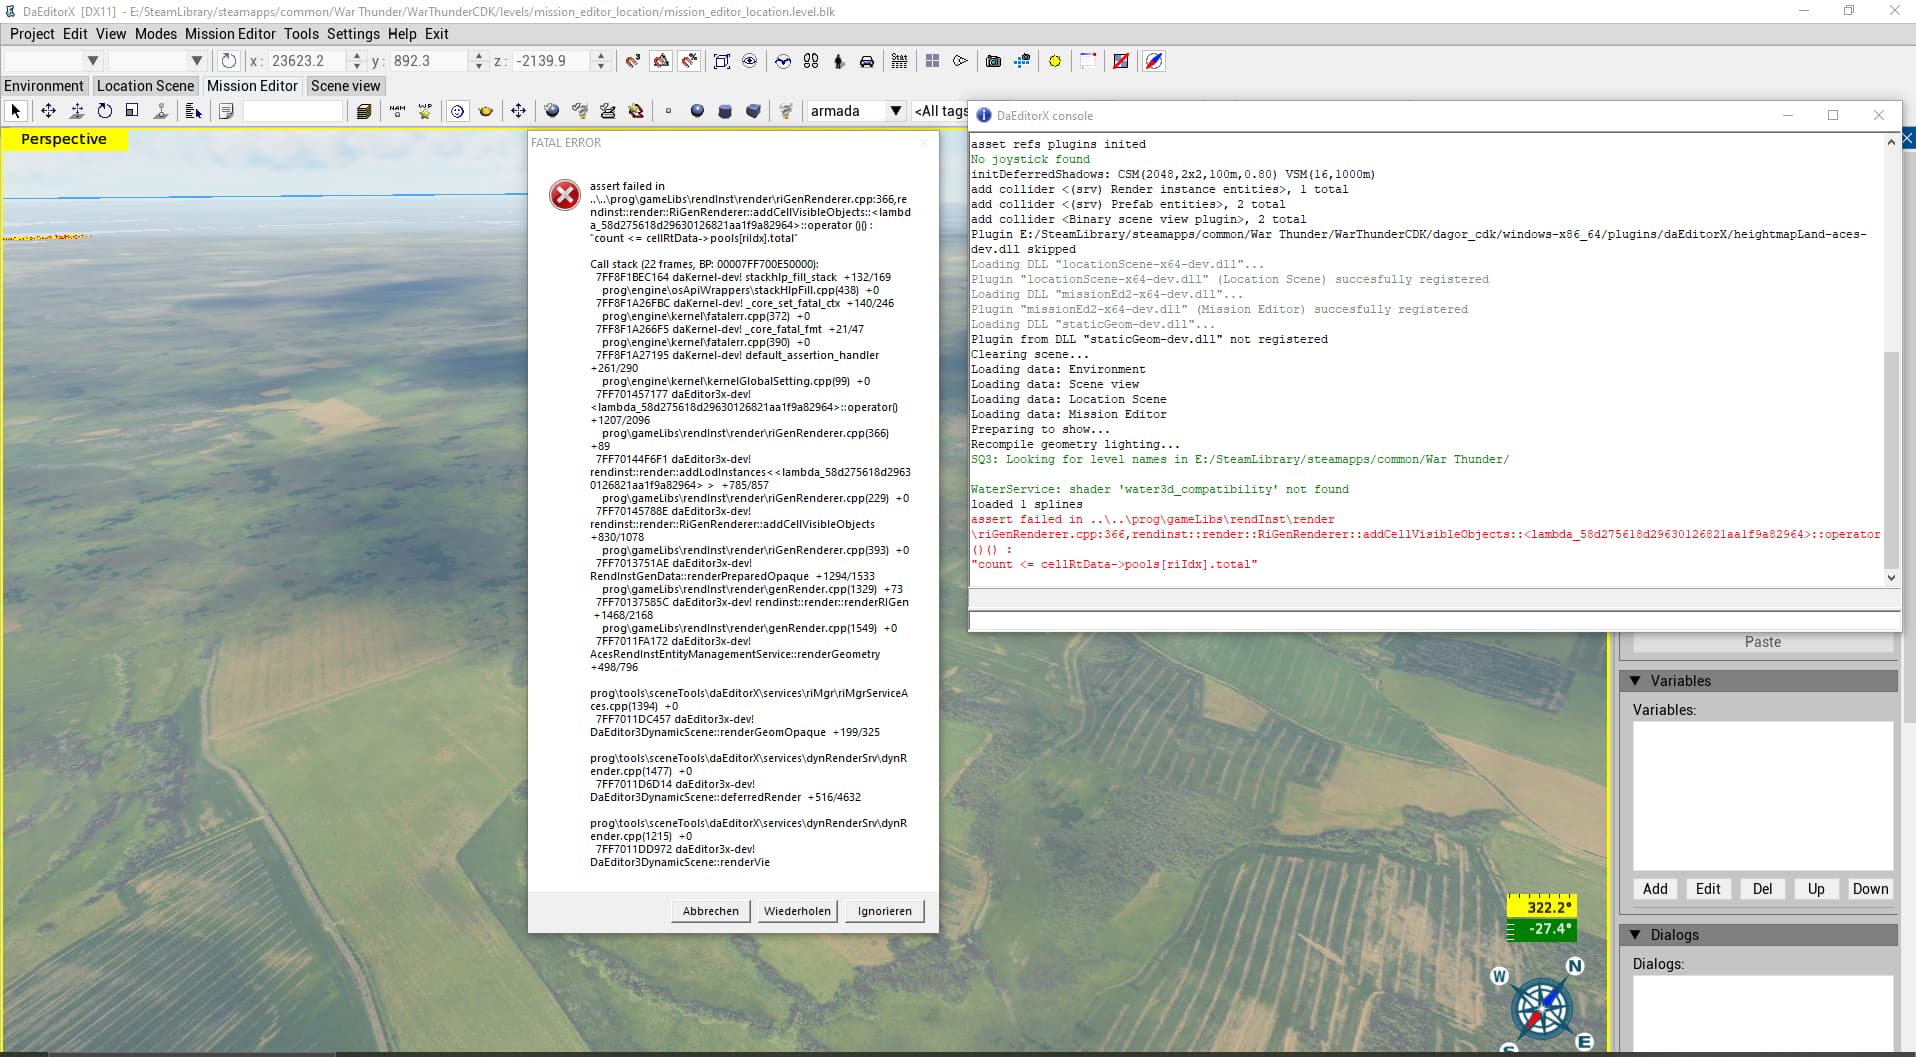Image resolution: width=1916 pixels, height=1057 pixels.
Task: Activate the rotate object tool
Action: coord(104,111)
